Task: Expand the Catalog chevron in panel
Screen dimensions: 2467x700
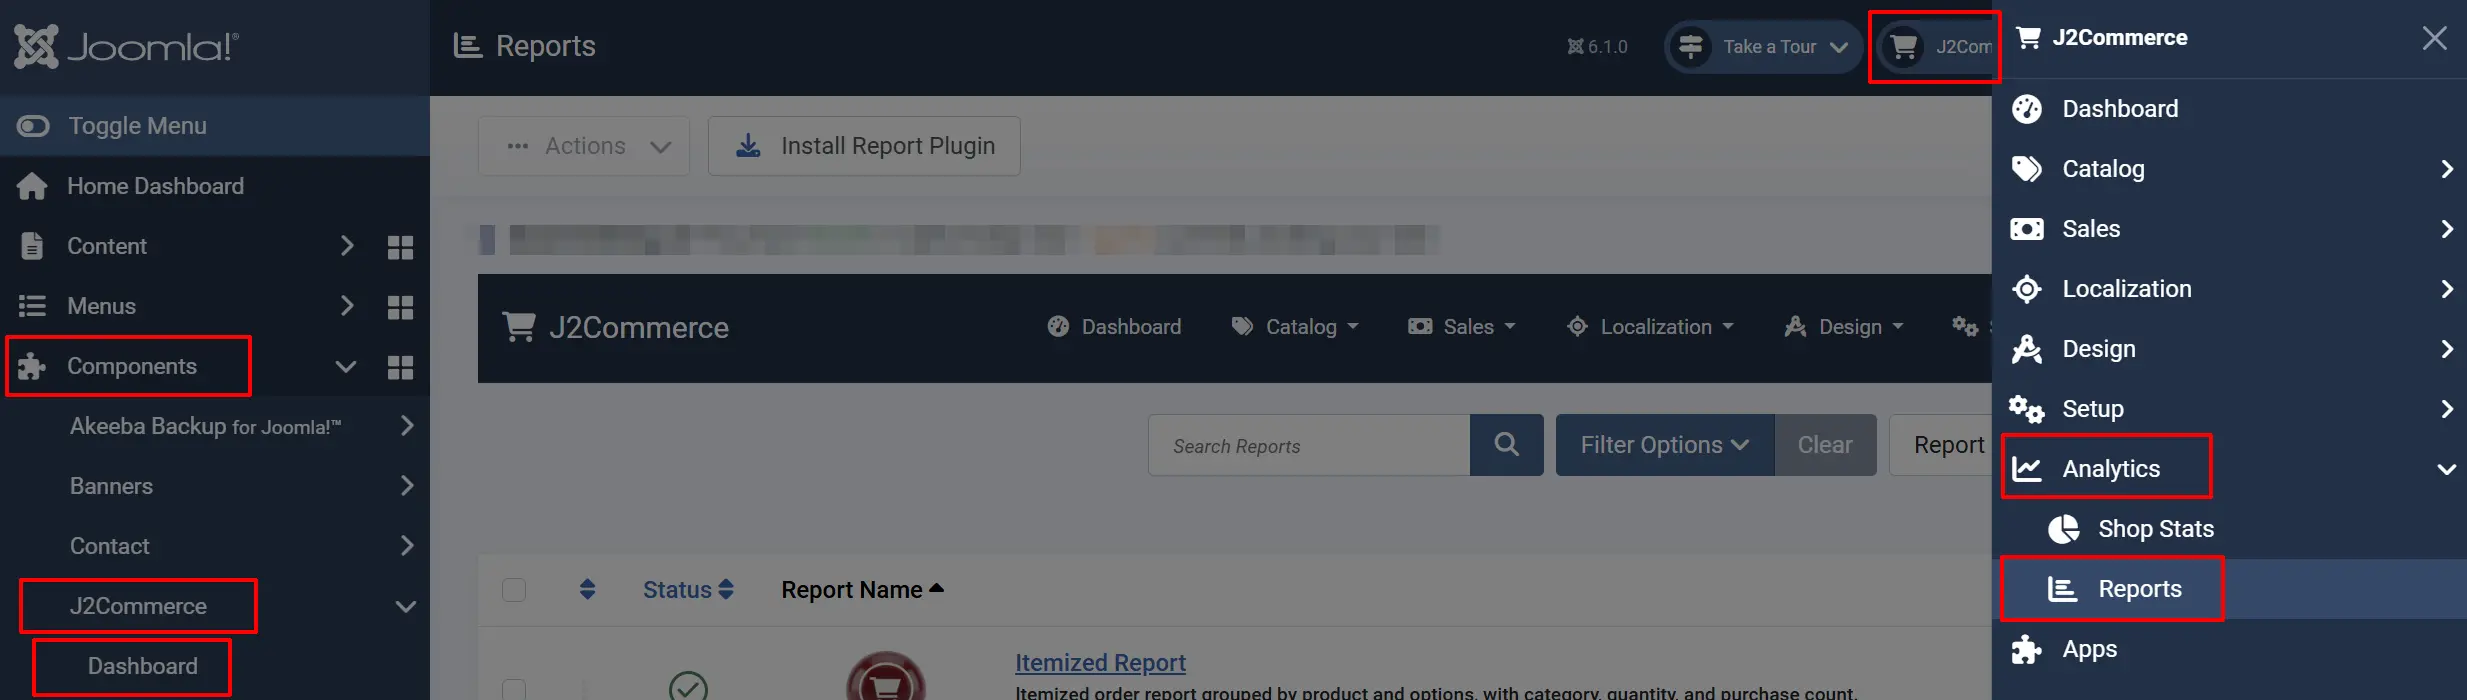Action: coord(2446,169)
